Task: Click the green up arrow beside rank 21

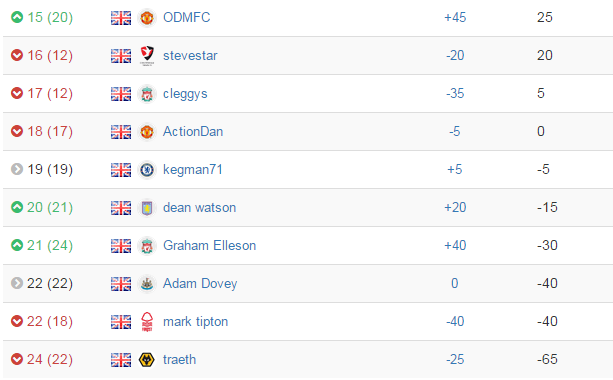Action: click(x=17, y=245)
